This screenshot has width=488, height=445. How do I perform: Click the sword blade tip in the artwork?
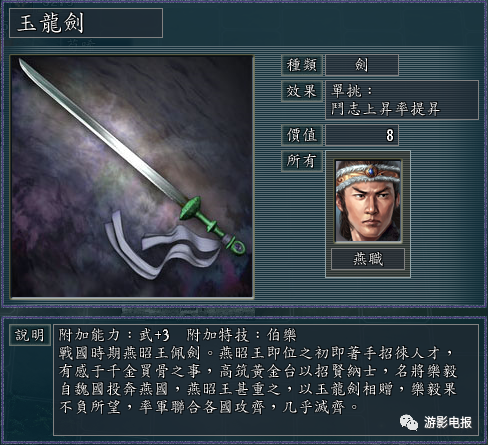[23, 63]
